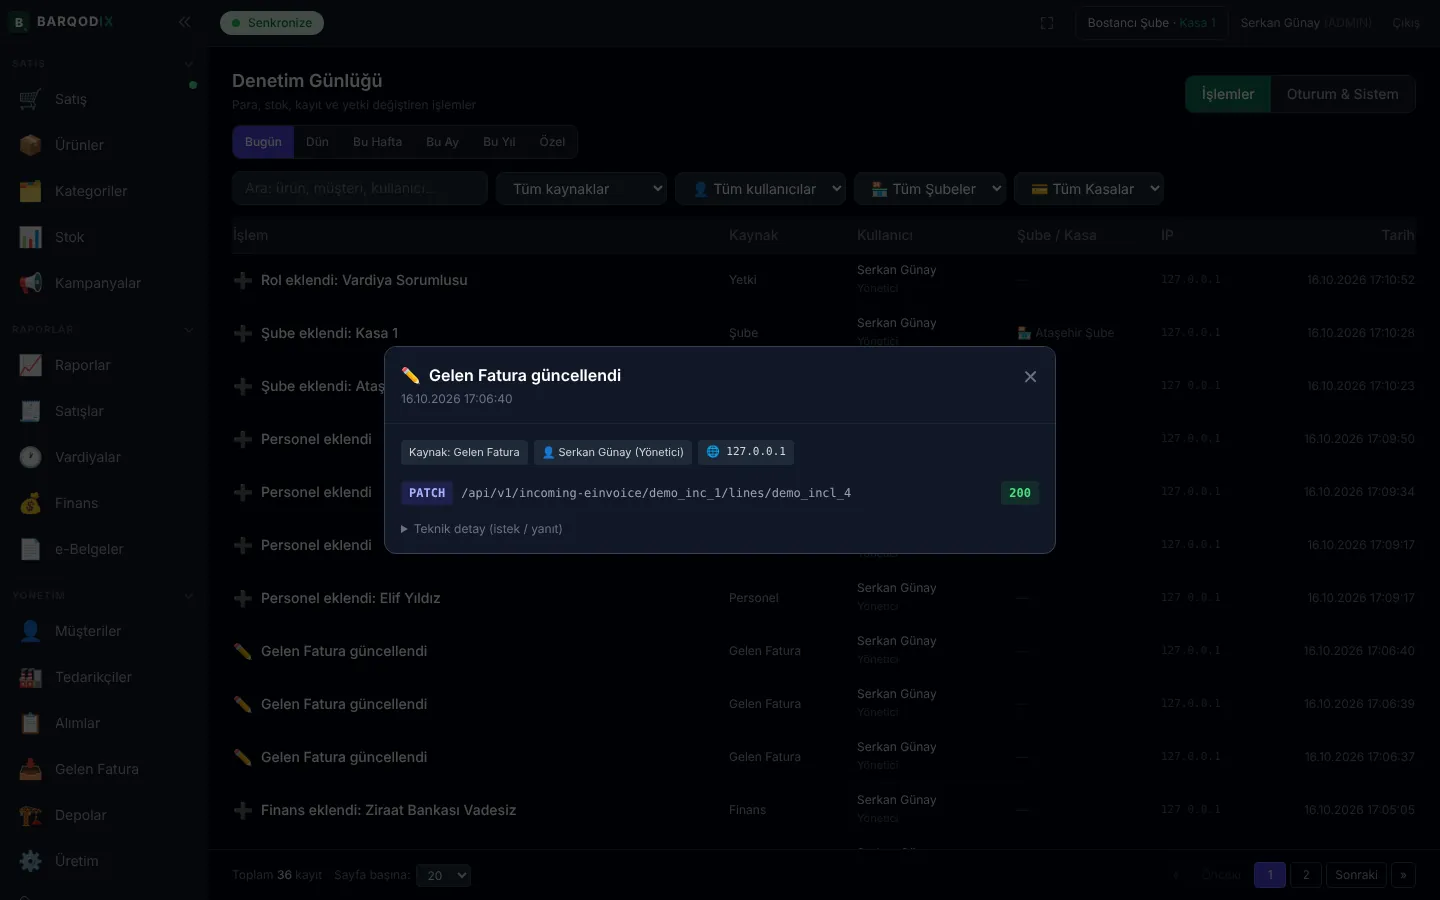This screenshot has width=1440, height=900.
Task: Select the Bu Hafta filter tab
Action: coord(377,142)
